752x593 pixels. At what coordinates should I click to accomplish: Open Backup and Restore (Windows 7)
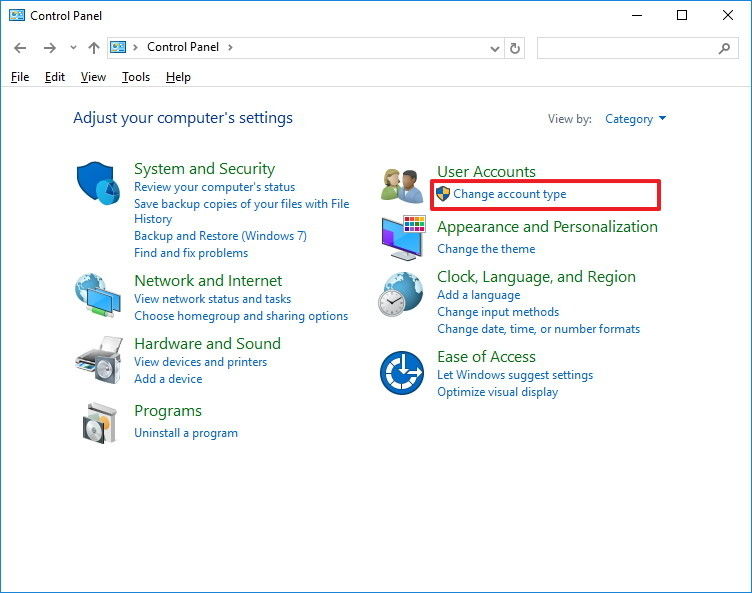(x=220, y=236)
